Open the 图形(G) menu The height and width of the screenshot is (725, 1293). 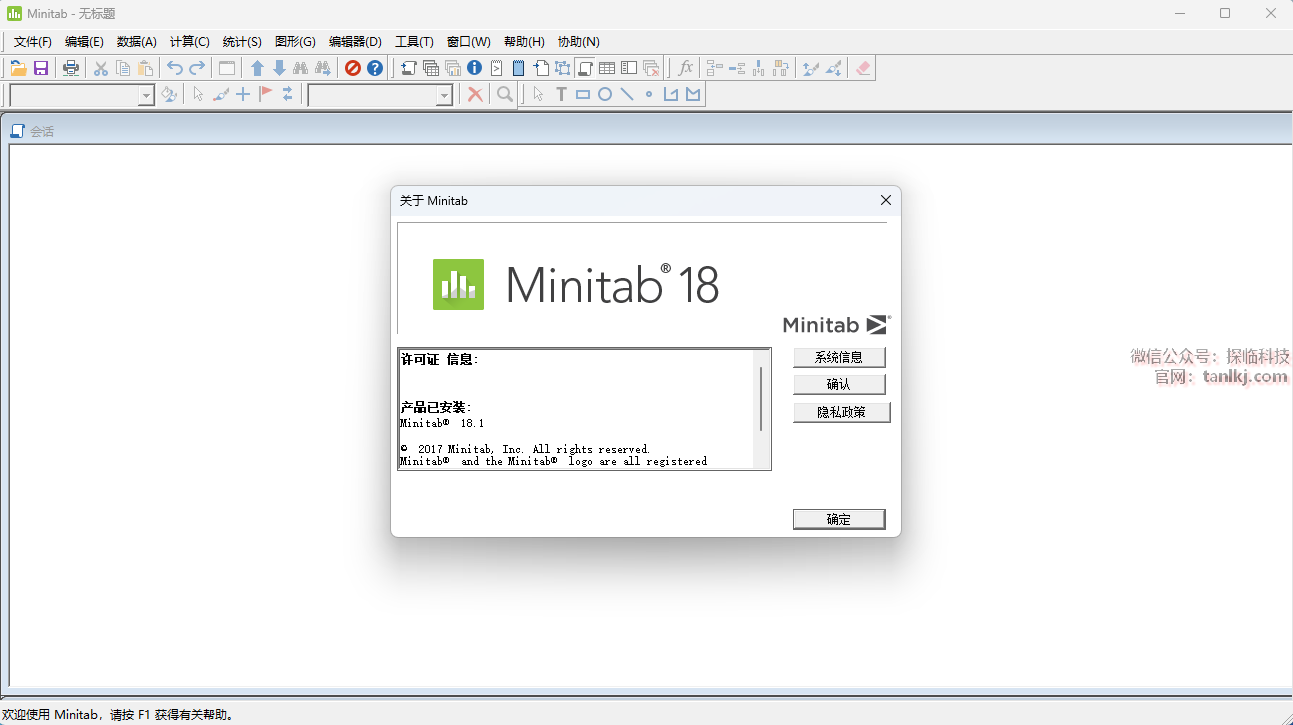click(295, 41)
